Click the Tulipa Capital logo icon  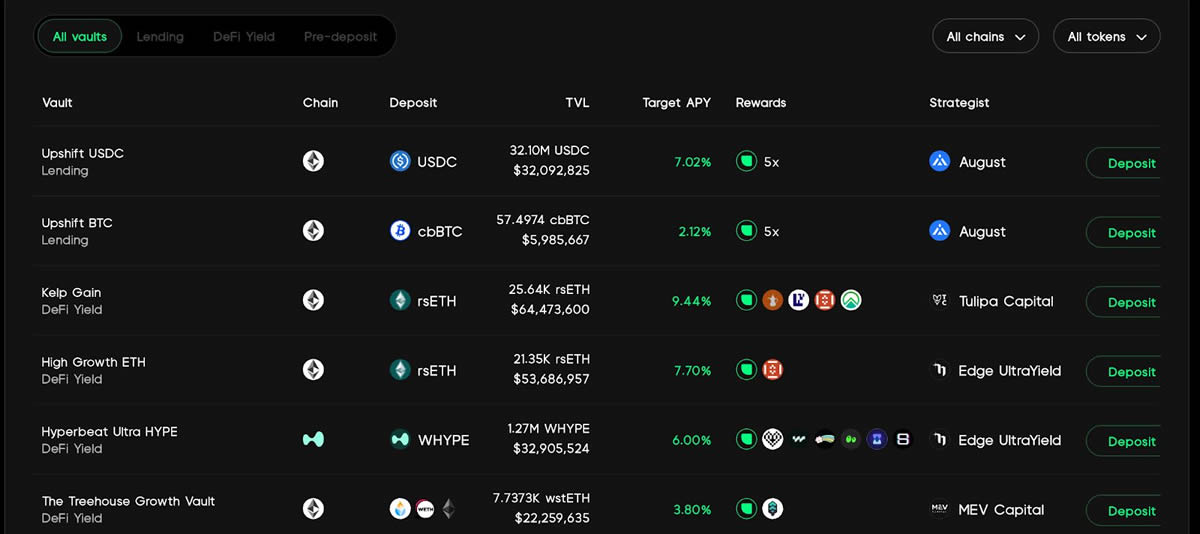click(939, 300)
